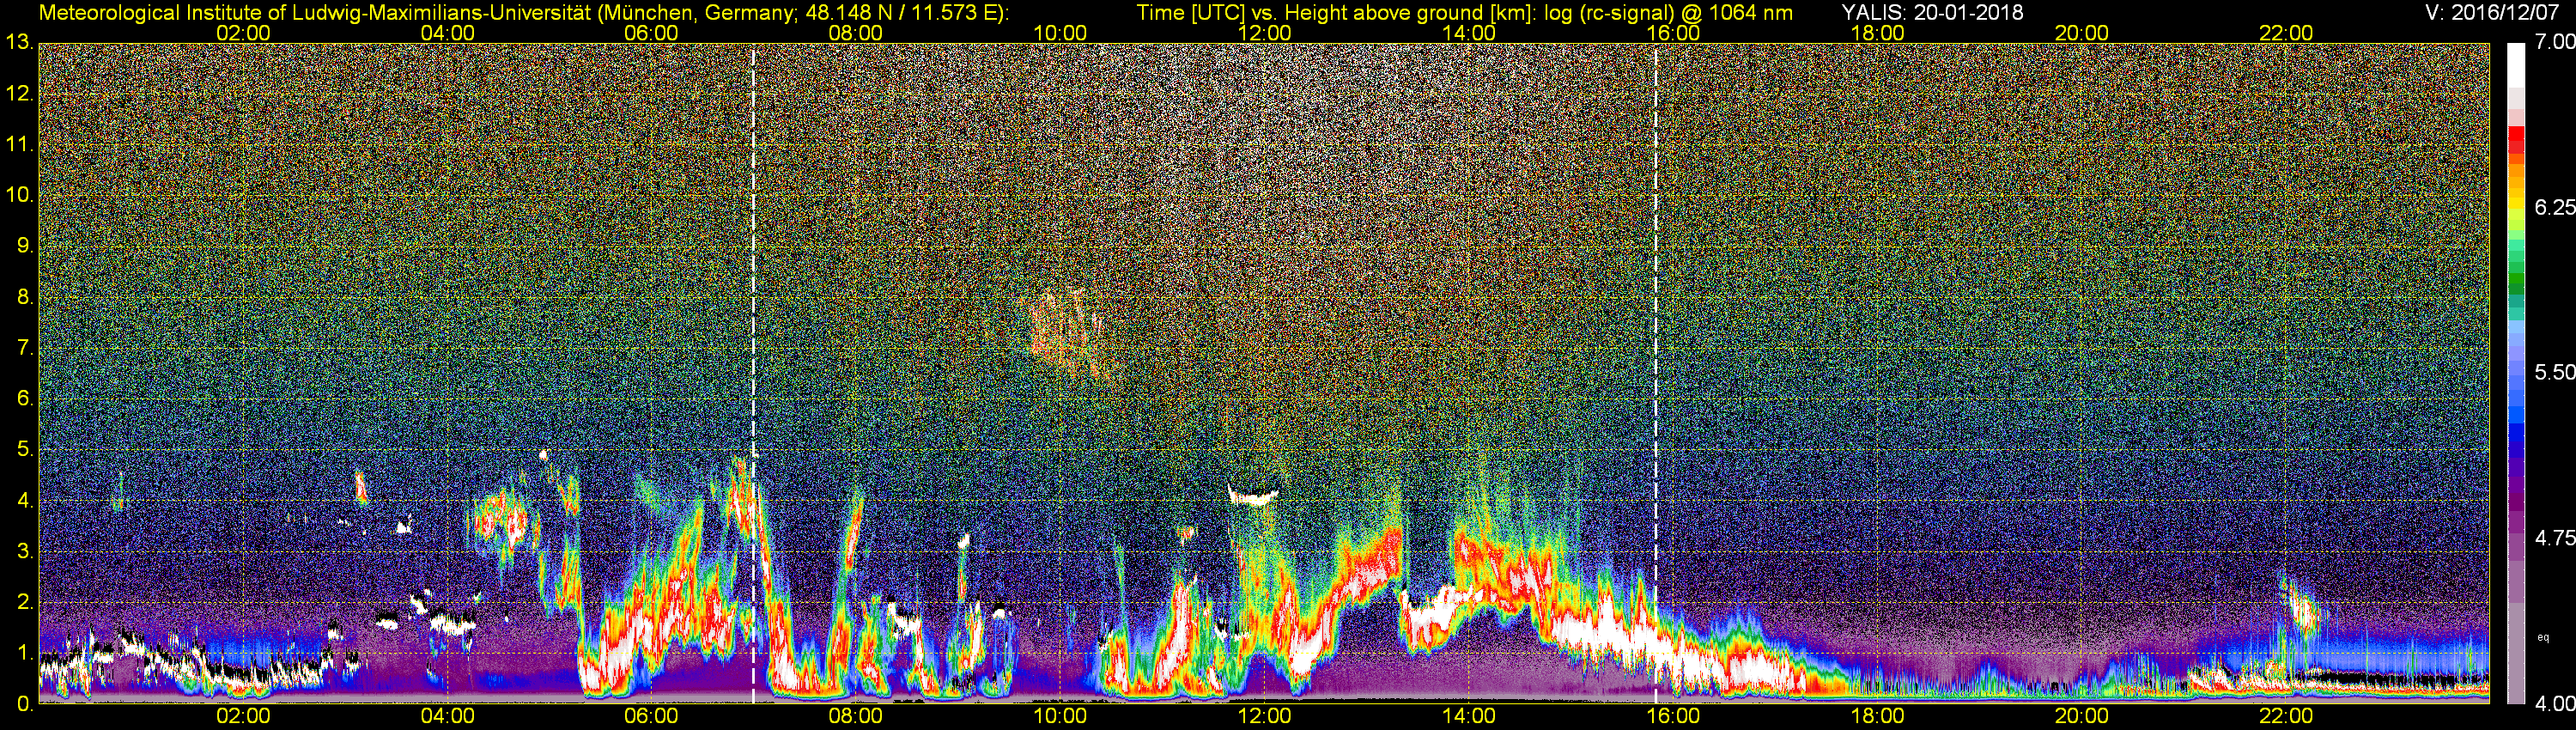The image size is (2576, 730).
Task: Click the '48.148 N / 11.573 E' coordinates text
Action: coord(900,13)
